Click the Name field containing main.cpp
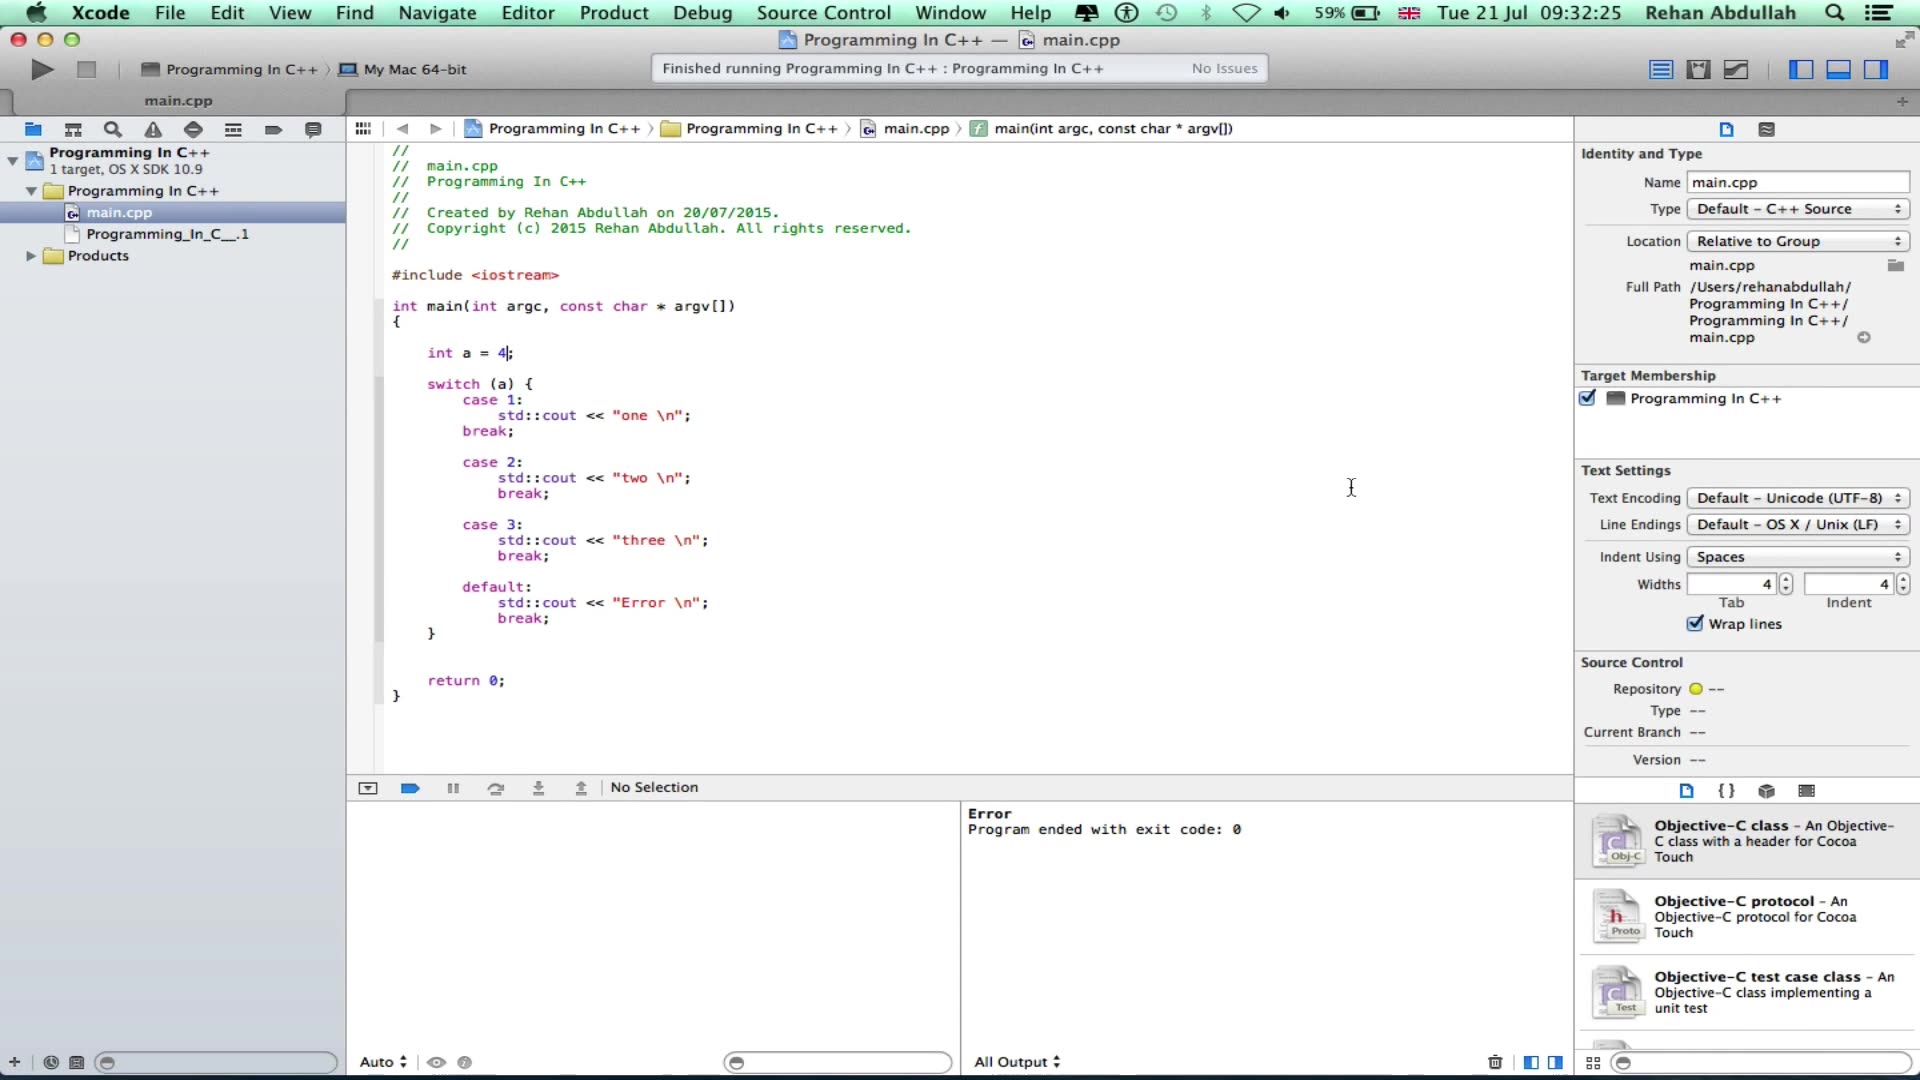1920x1080 pixels. point(1797,182)
